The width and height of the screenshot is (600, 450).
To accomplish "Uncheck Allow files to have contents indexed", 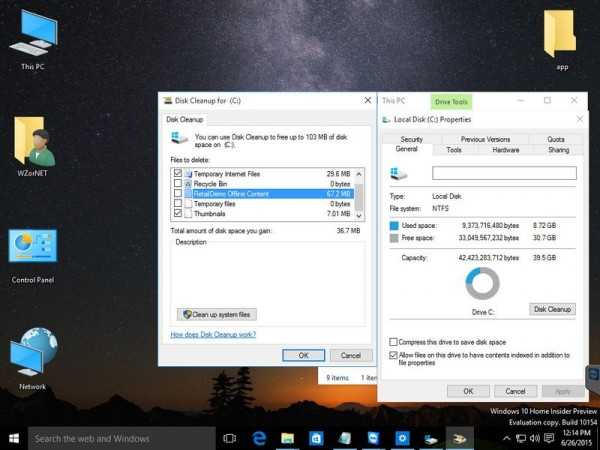I will coord(393,355).
